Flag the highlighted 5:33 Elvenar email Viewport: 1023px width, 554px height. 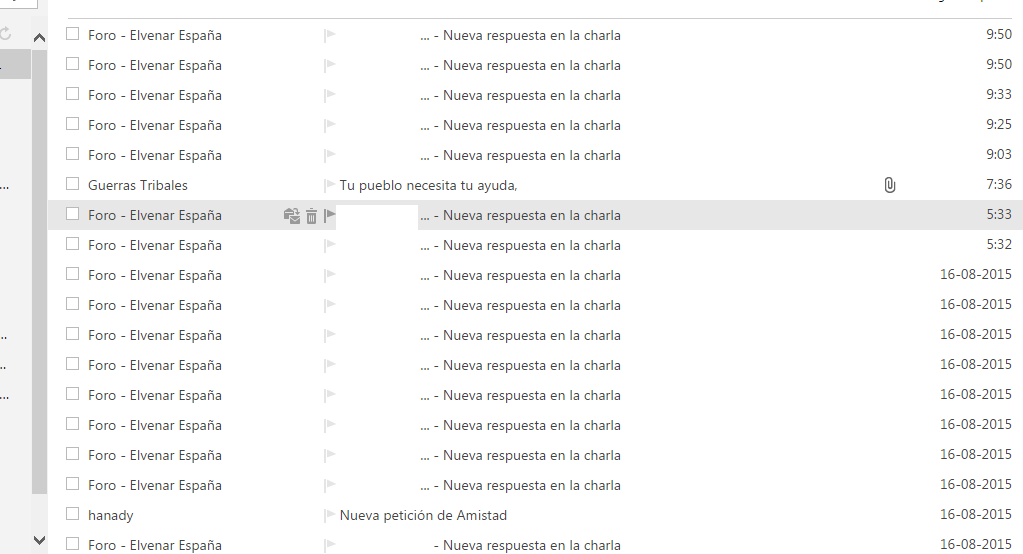[x=329, y=215]
